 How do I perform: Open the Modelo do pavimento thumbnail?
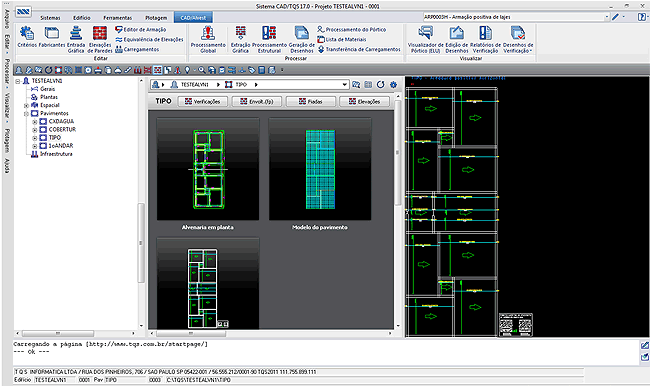pyautogui.click(x=320, y=169)
